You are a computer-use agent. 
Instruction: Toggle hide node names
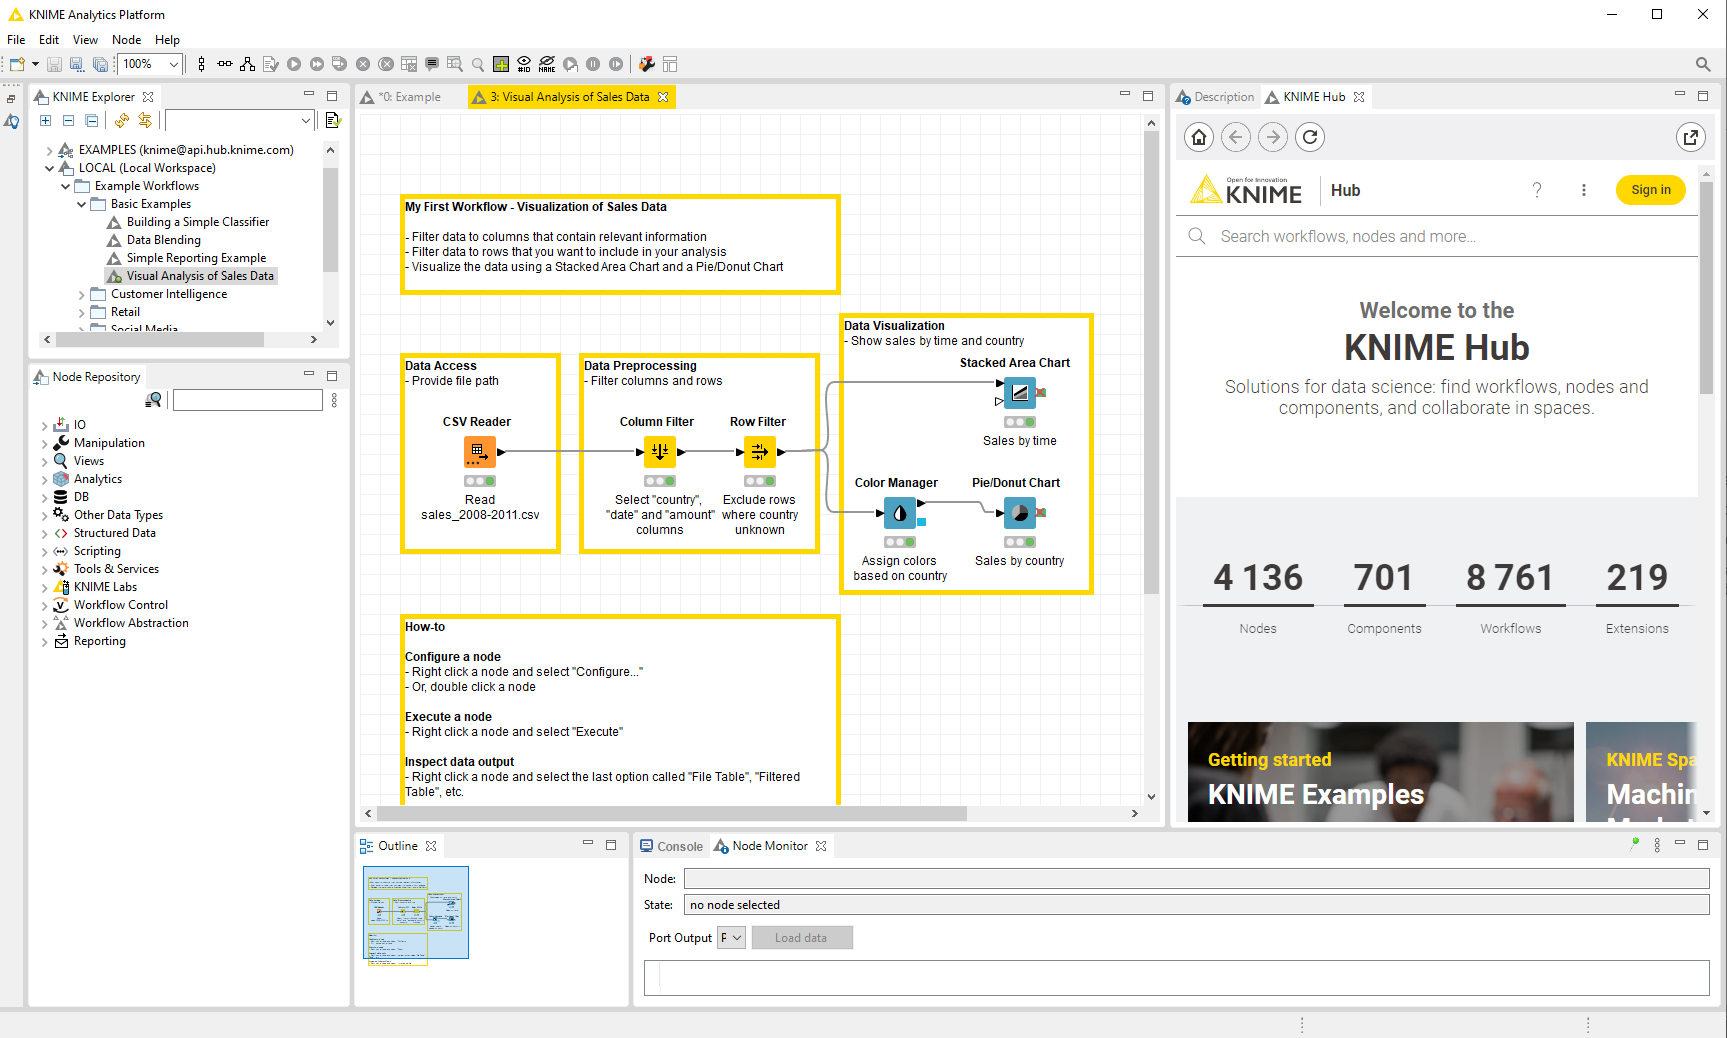(547, 64)
